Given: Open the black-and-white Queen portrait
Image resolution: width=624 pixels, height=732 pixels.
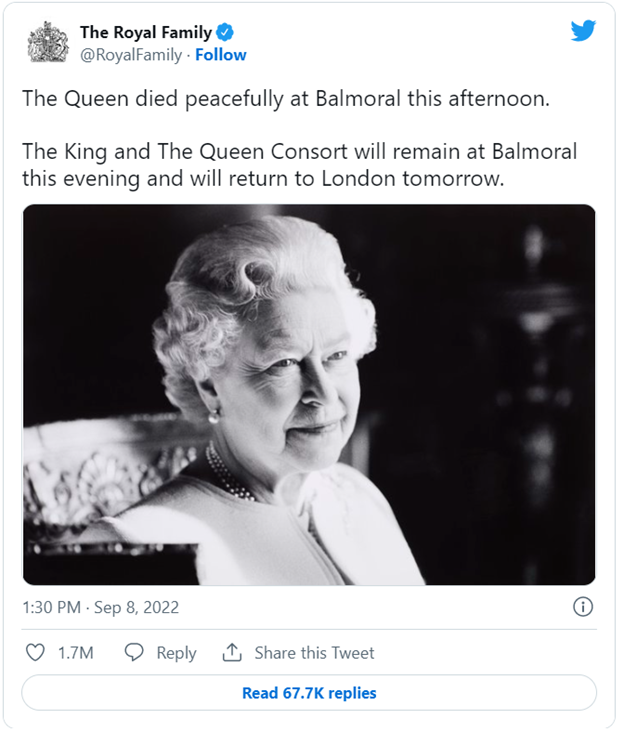Looking at the screenshot, I should (309, 394).
